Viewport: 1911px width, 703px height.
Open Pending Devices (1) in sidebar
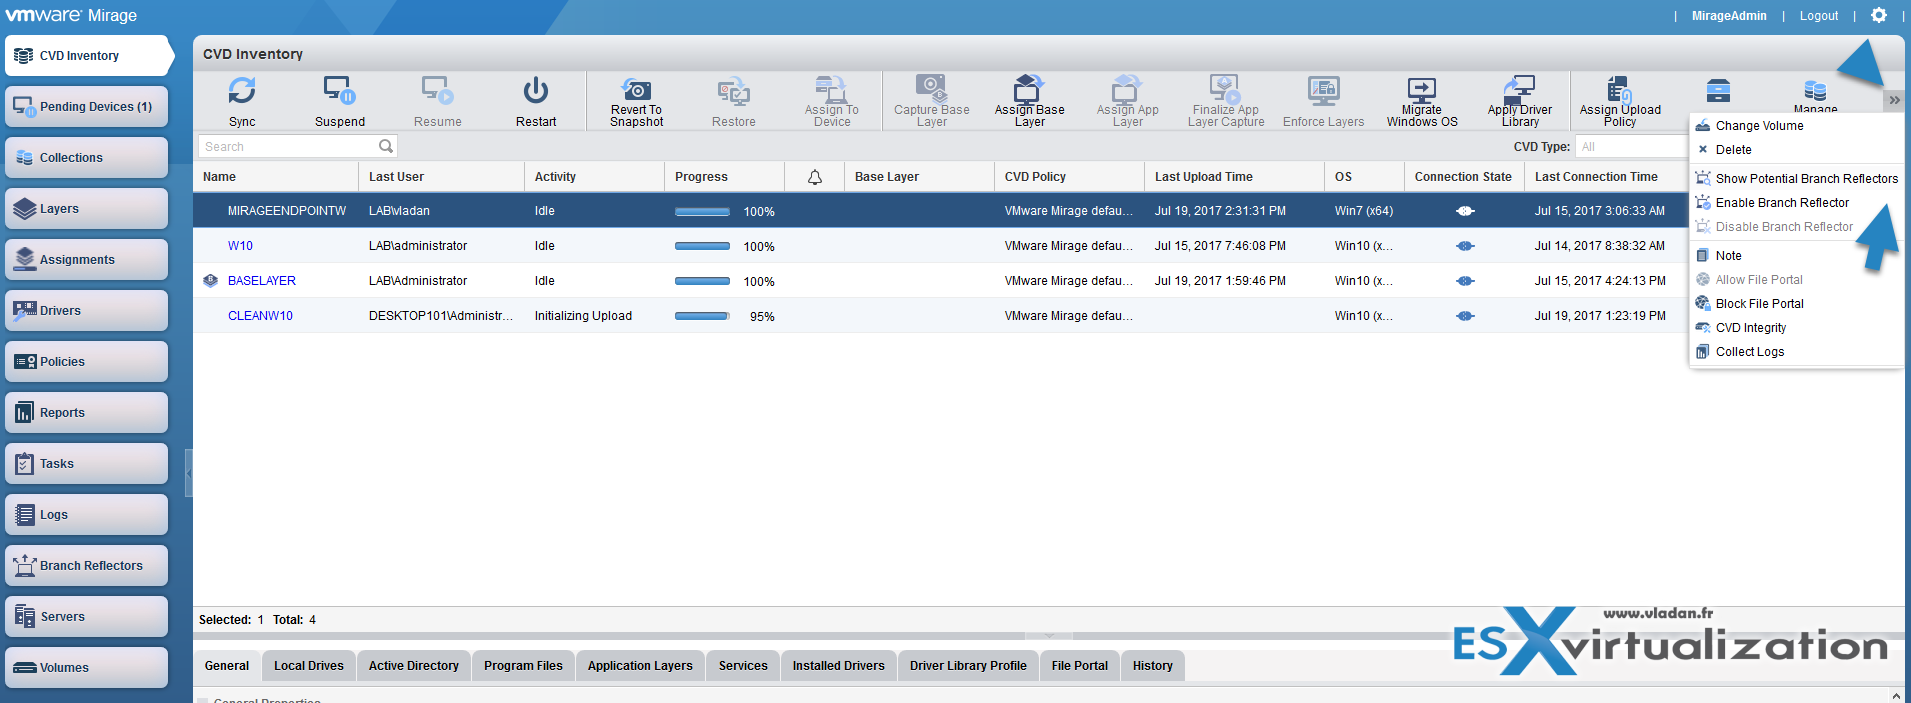coord(87,107)
